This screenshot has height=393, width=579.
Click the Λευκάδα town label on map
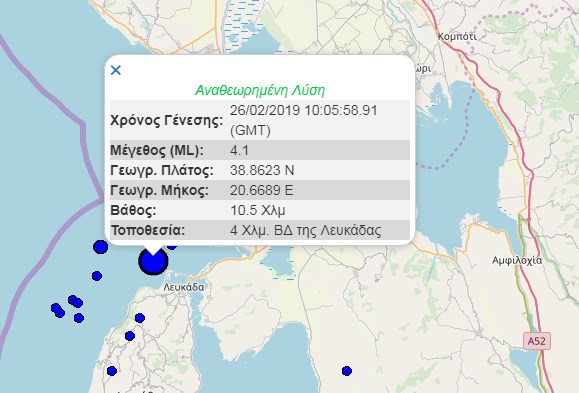tap(184, 287)
